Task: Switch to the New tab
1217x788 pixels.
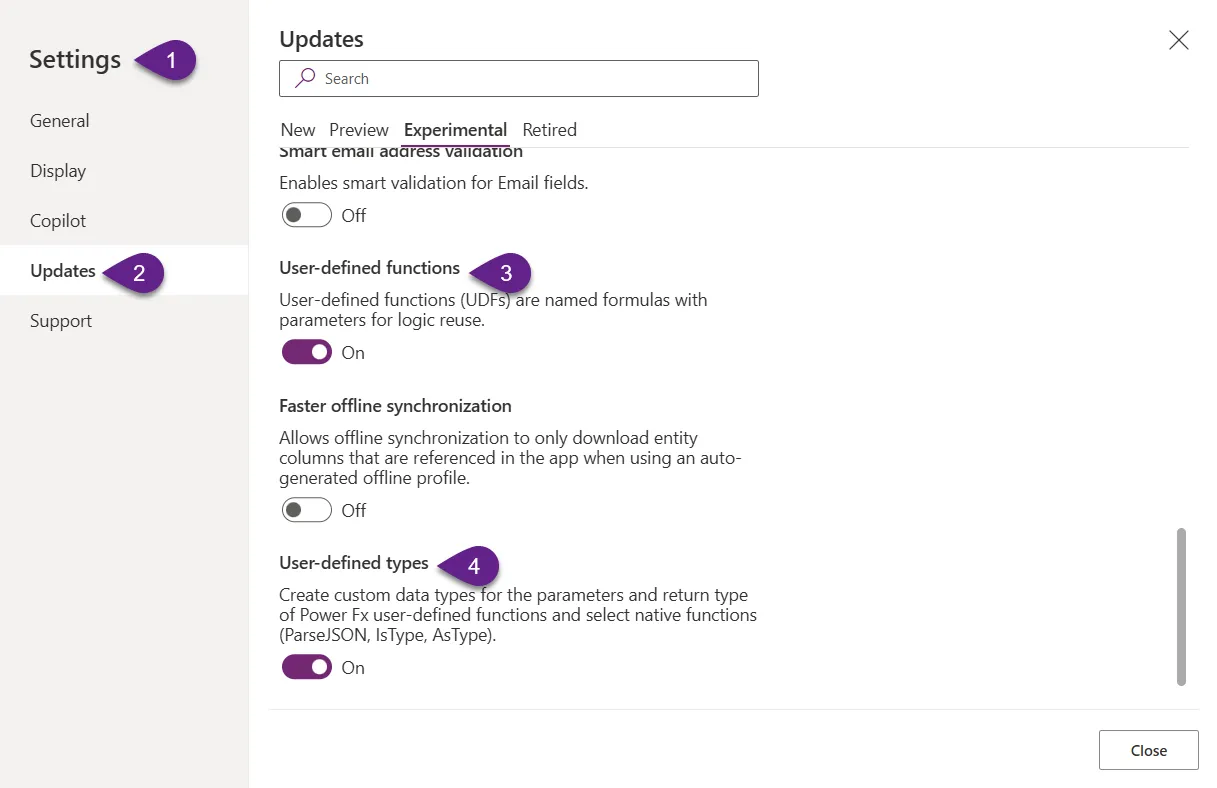Action: [298, 130]
